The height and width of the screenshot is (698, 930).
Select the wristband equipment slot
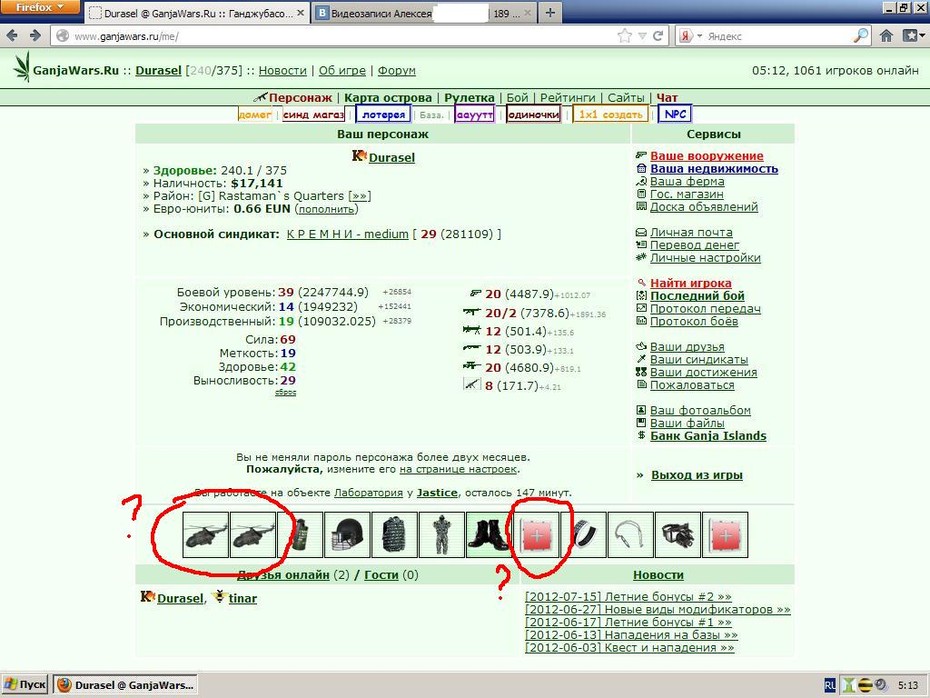click(584, 535)
